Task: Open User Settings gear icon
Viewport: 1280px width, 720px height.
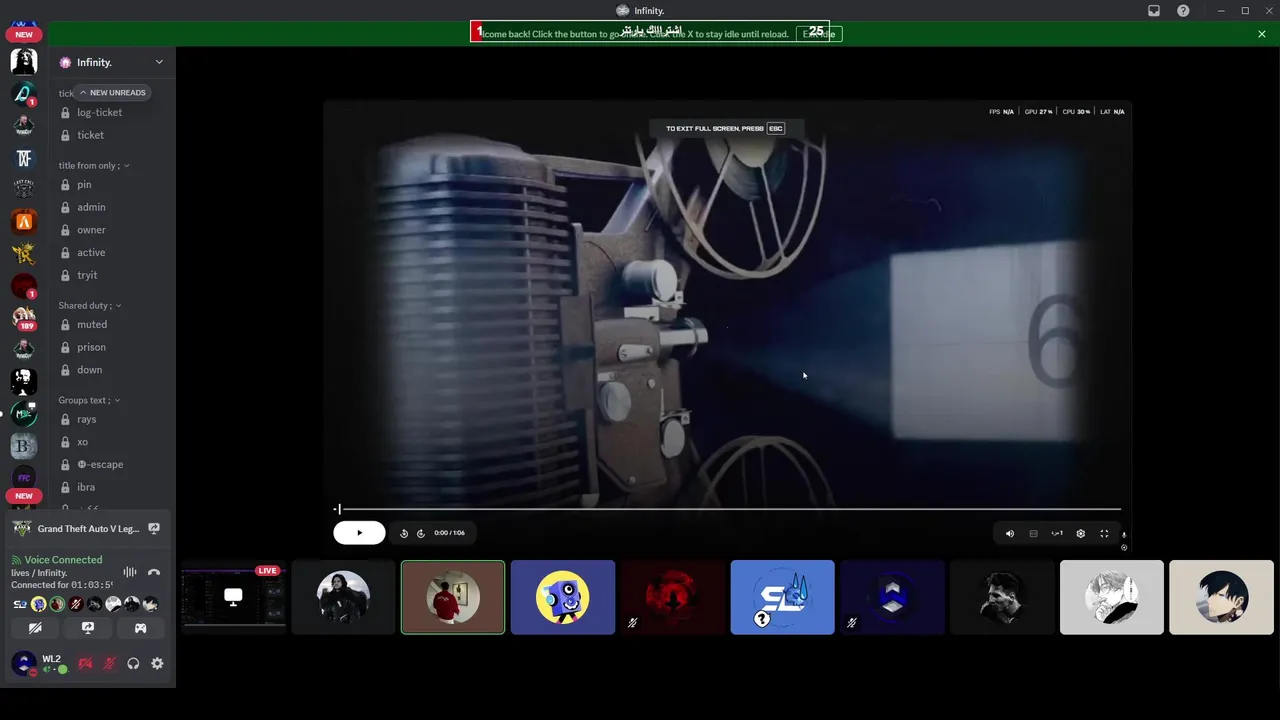Action: pyautogui.click(x=157, y=663)
